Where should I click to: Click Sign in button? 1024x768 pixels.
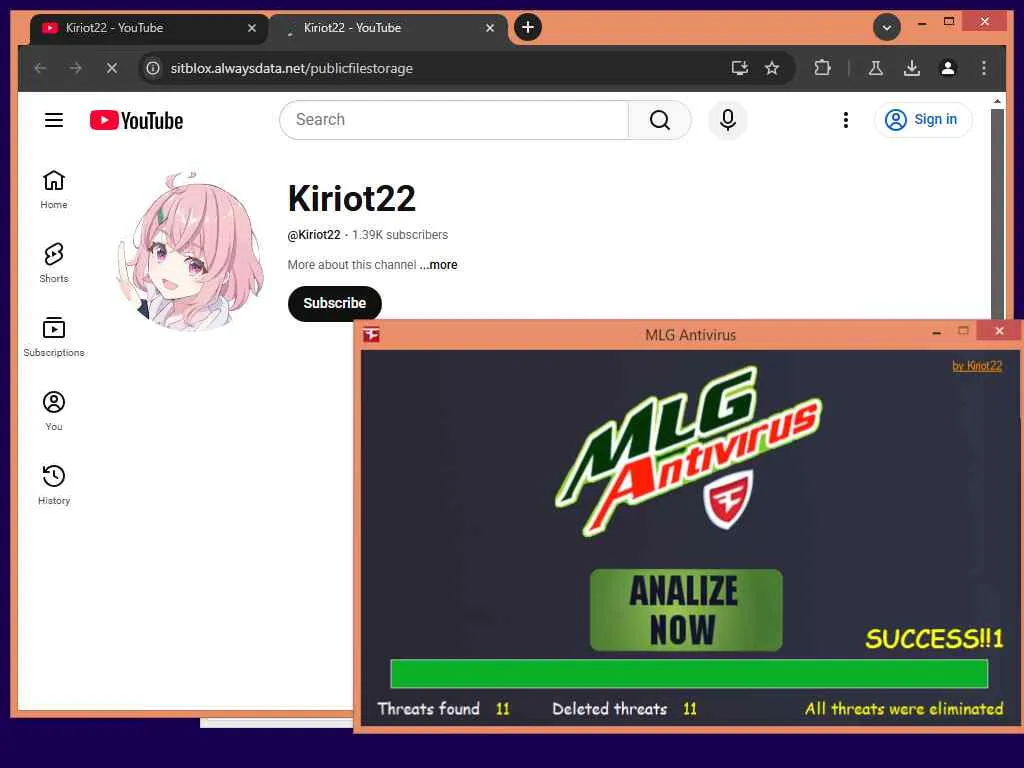[923, 120]
